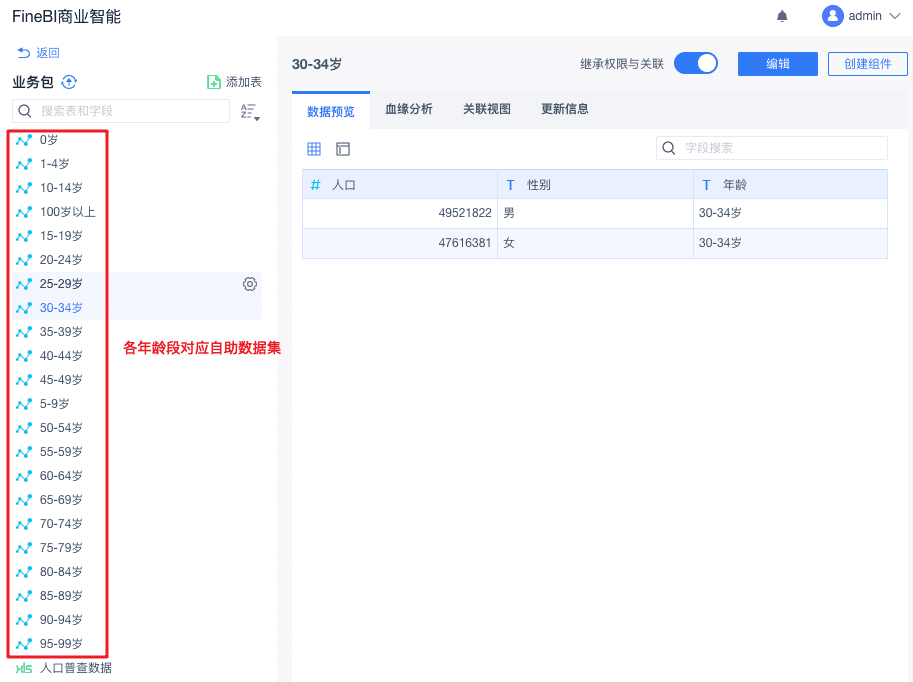Select the 20-24岁 dataset
This screenshot has height=682, width=913.
point(61,260)
